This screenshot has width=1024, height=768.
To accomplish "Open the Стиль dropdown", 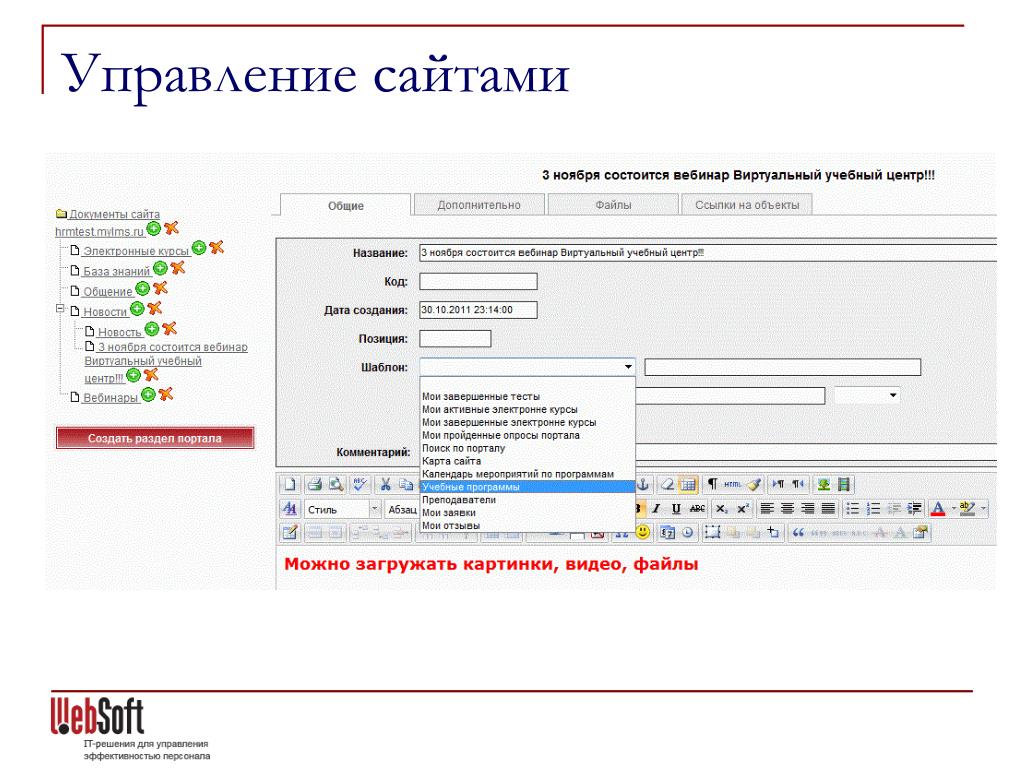I will [375, 509].
